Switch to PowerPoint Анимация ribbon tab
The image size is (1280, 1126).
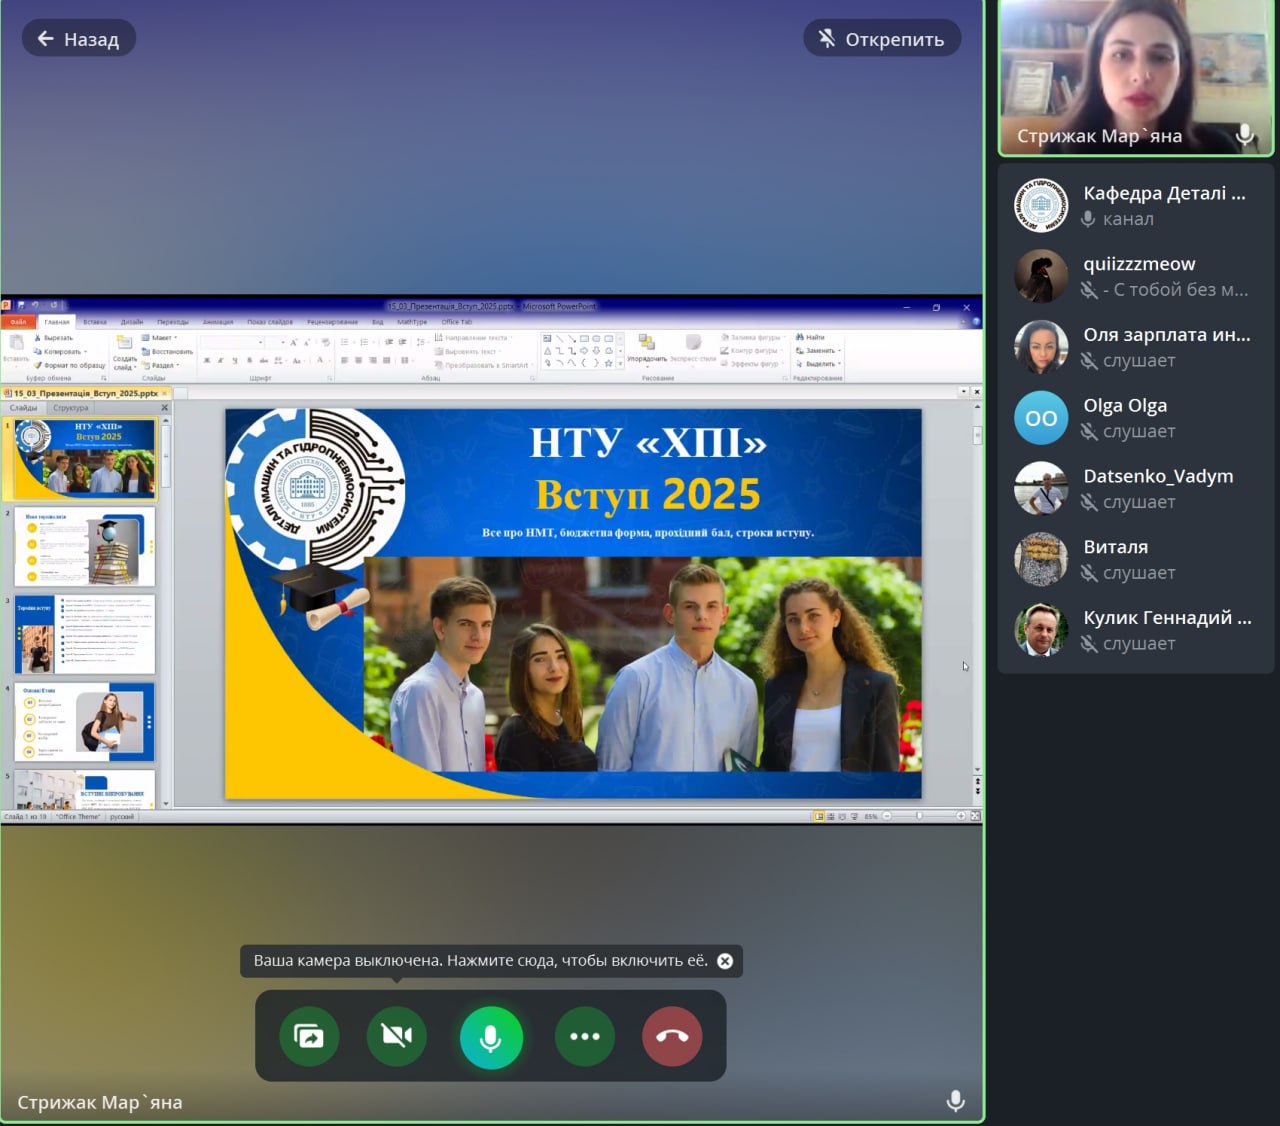click(218, 322)
